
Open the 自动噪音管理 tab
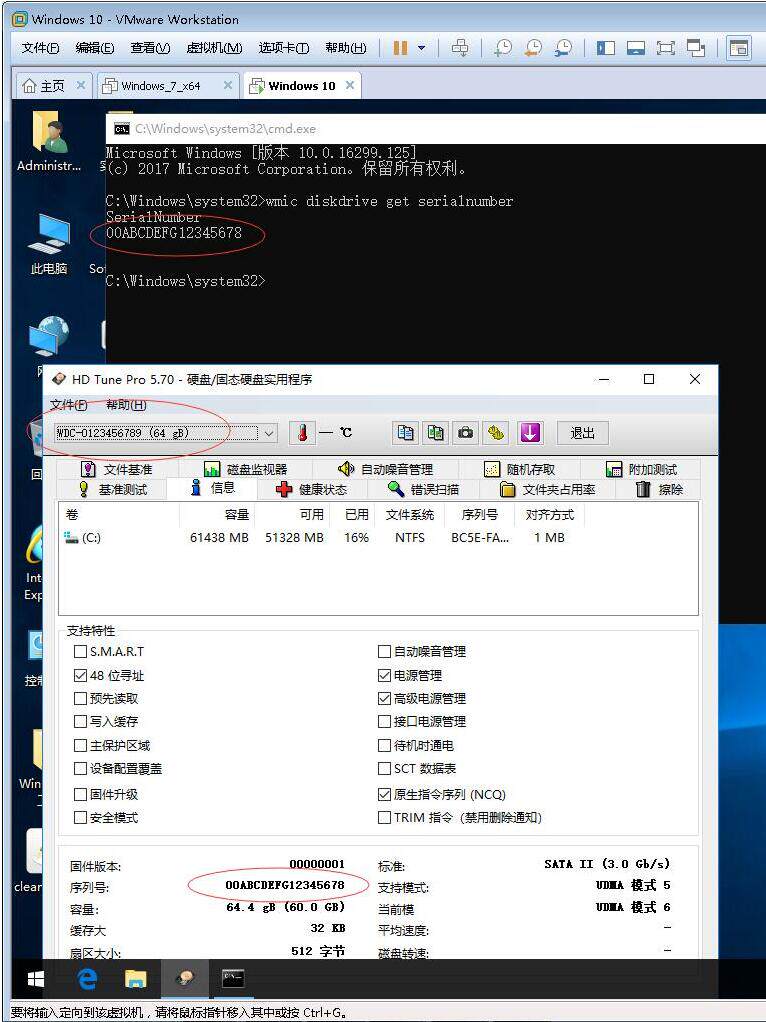tap(385, 469)
